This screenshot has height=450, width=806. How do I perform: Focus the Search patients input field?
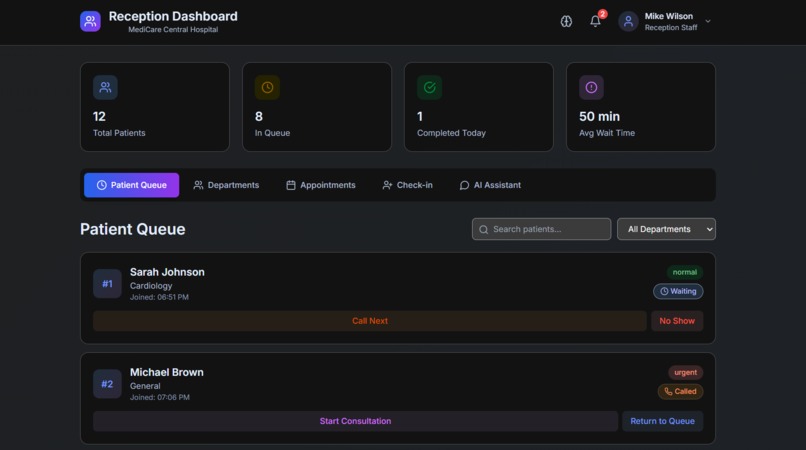point(541,229)
